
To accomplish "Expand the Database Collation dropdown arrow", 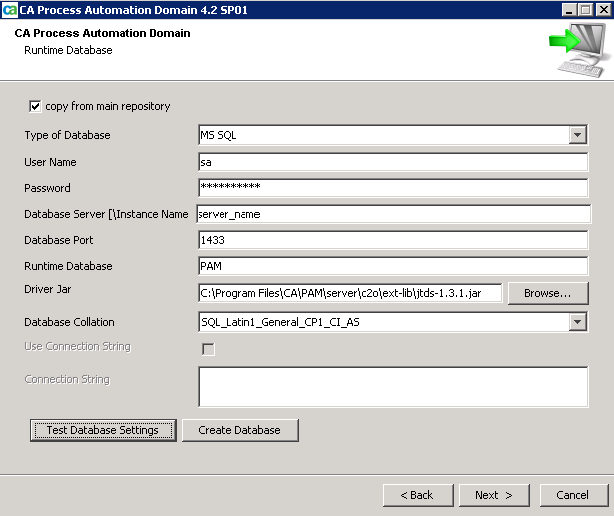I will 577,322.
